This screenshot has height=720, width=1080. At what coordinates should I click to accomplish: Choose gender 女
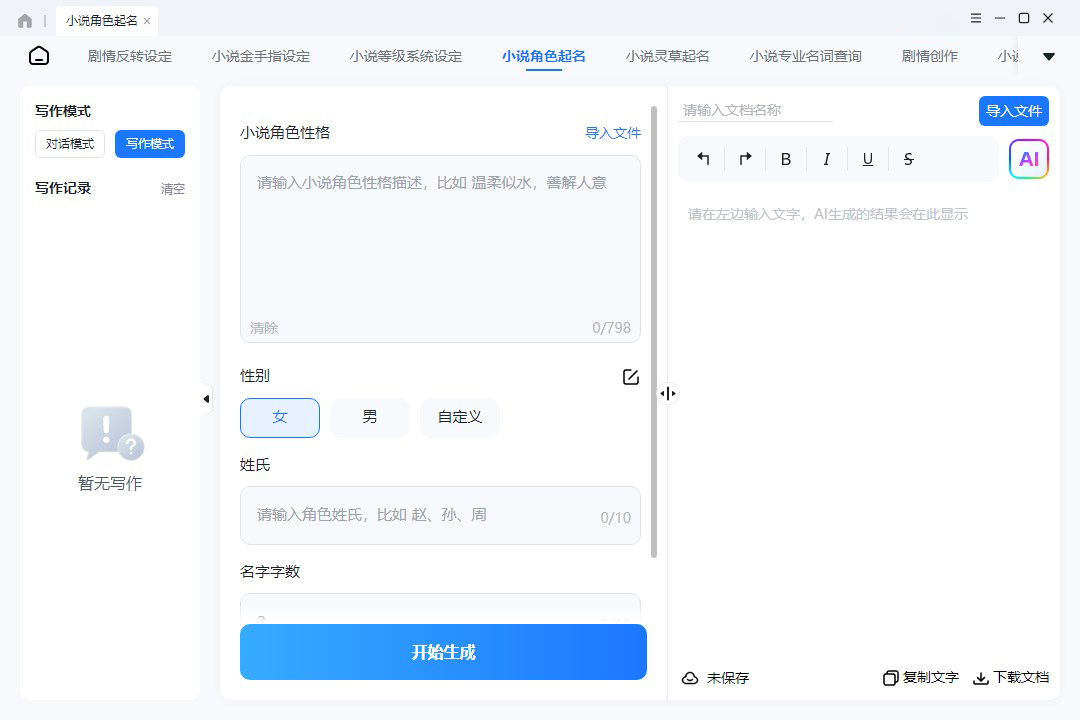point(280,418)
